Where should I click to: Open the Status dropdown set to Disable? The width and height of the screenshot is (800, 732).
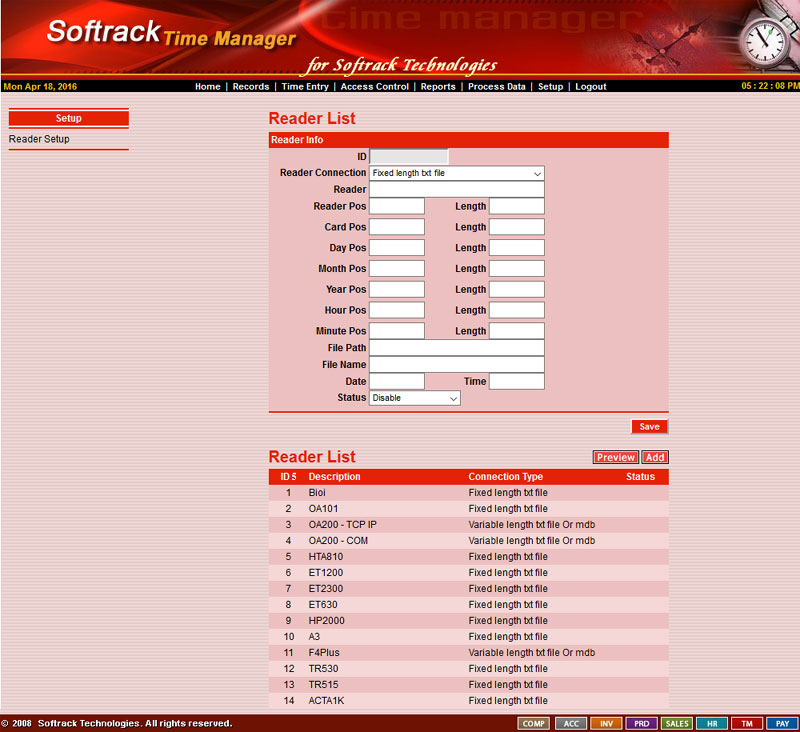(x=414, y=398)
